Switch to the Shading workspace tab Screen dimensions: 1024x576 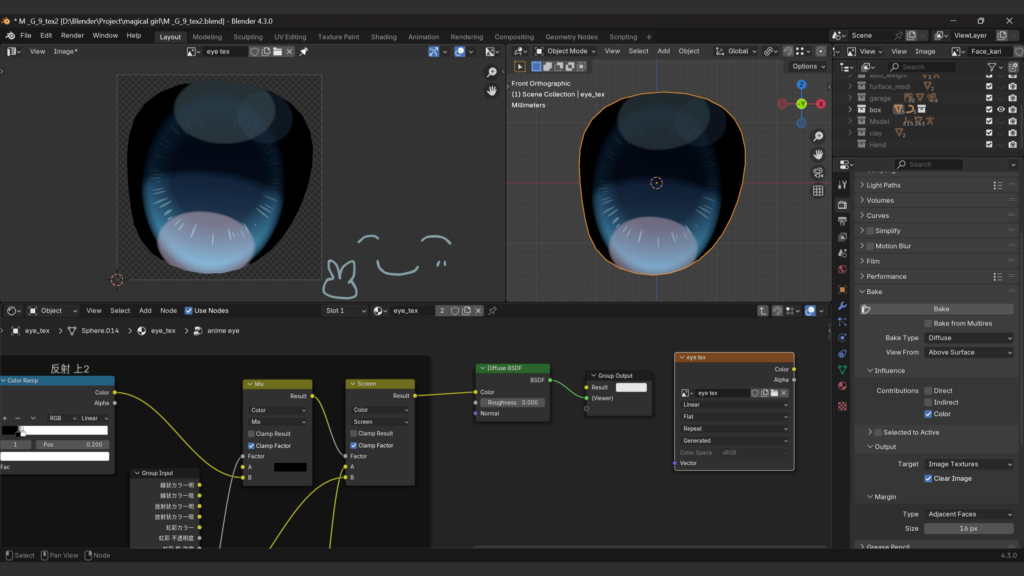pyautogui.click(x=383, y=37)
